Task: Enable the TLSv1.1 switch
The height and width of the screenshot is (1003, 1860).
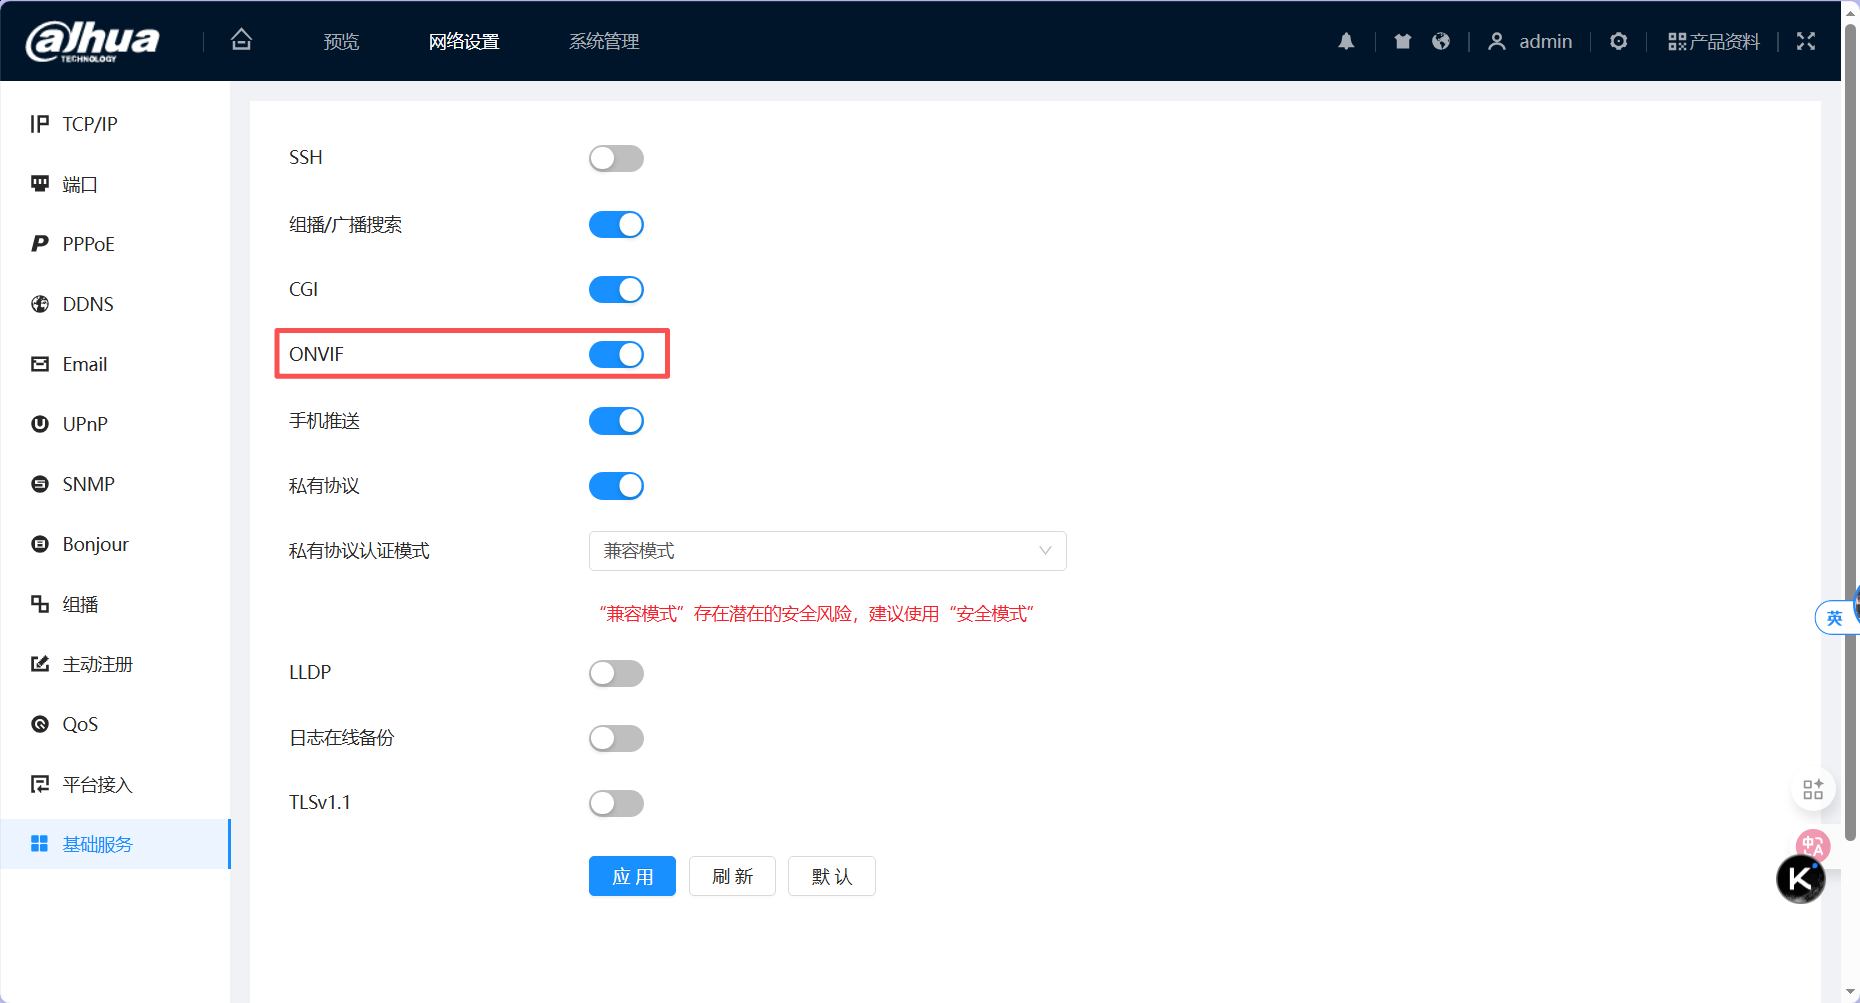Action: coord(616,803)
